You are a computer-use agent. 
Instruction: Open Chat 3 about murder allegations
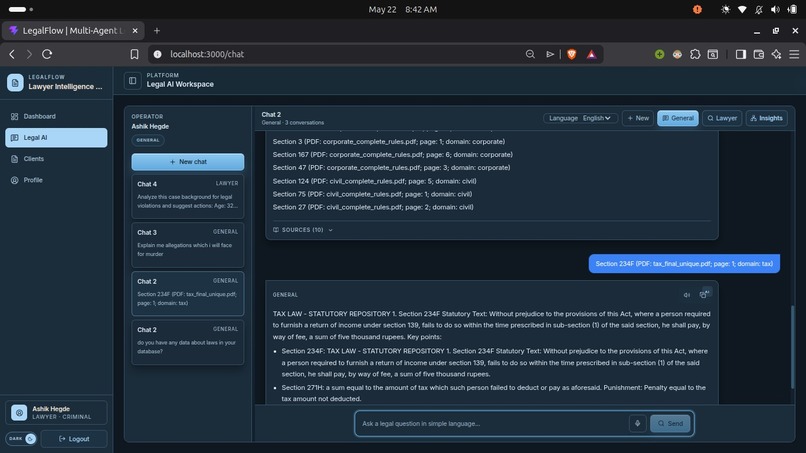tap(188, 244)
